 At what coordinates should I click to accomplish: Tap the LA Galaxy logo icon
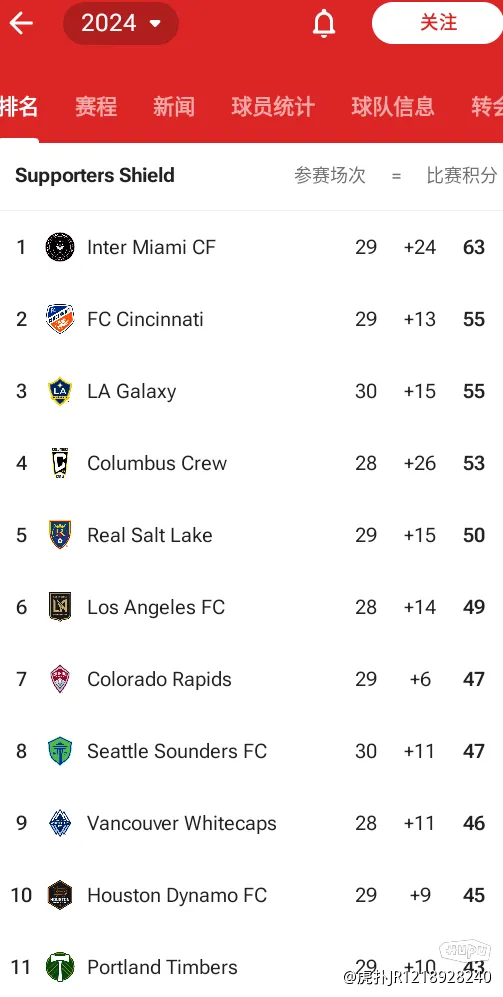click(x=60, y=391)
